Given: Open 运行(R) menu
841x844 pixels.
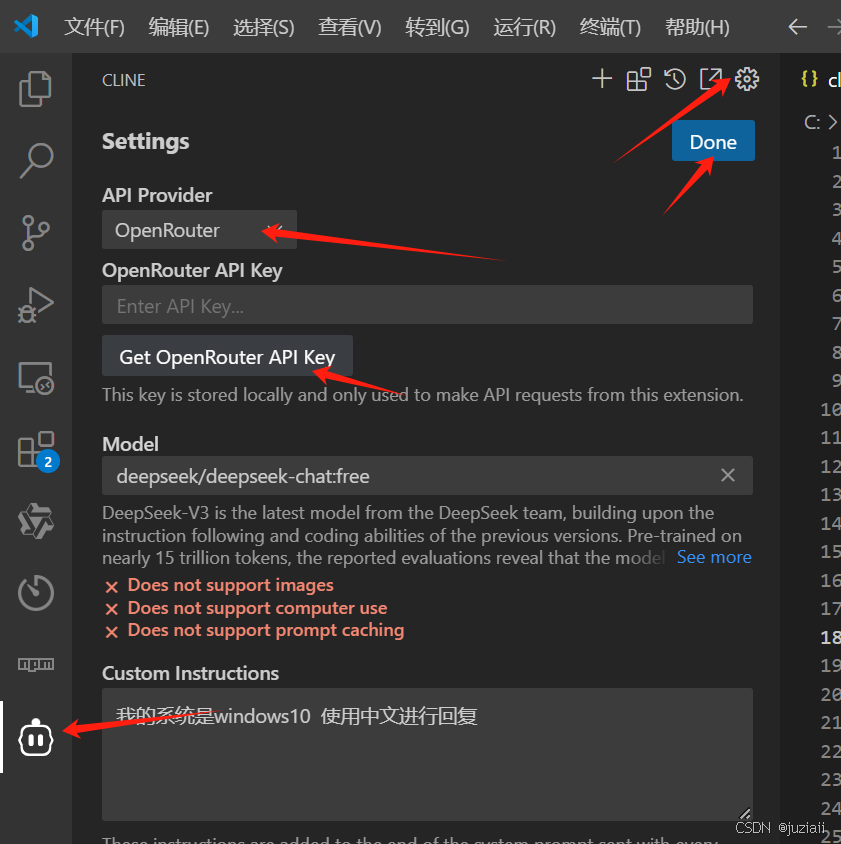Looking at the screenshot, I should tap(524, 27).
